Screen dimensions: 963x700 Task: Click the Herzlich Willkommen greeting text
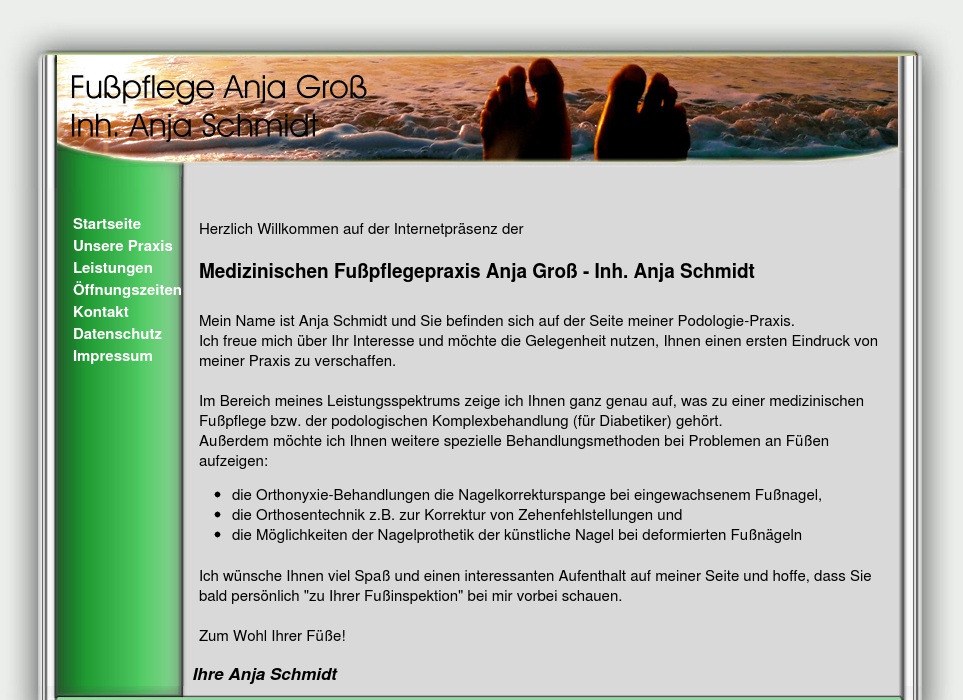pyautogui.click(x=361, y=228)
